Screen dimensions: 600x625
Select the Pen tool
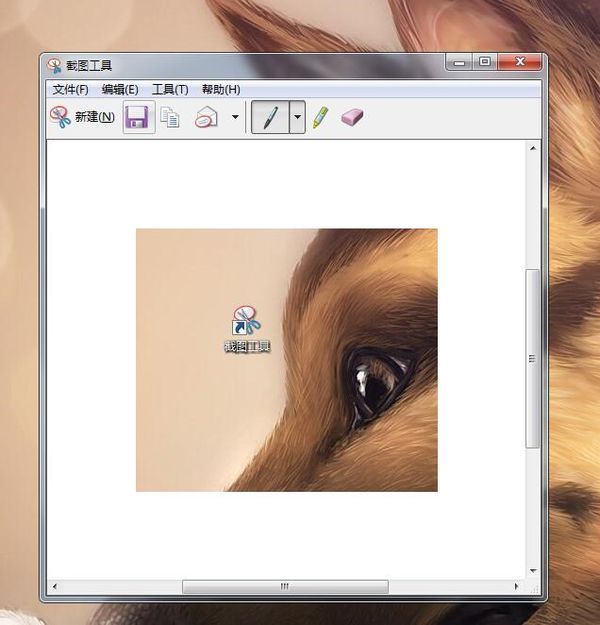(x=269, y=118)
